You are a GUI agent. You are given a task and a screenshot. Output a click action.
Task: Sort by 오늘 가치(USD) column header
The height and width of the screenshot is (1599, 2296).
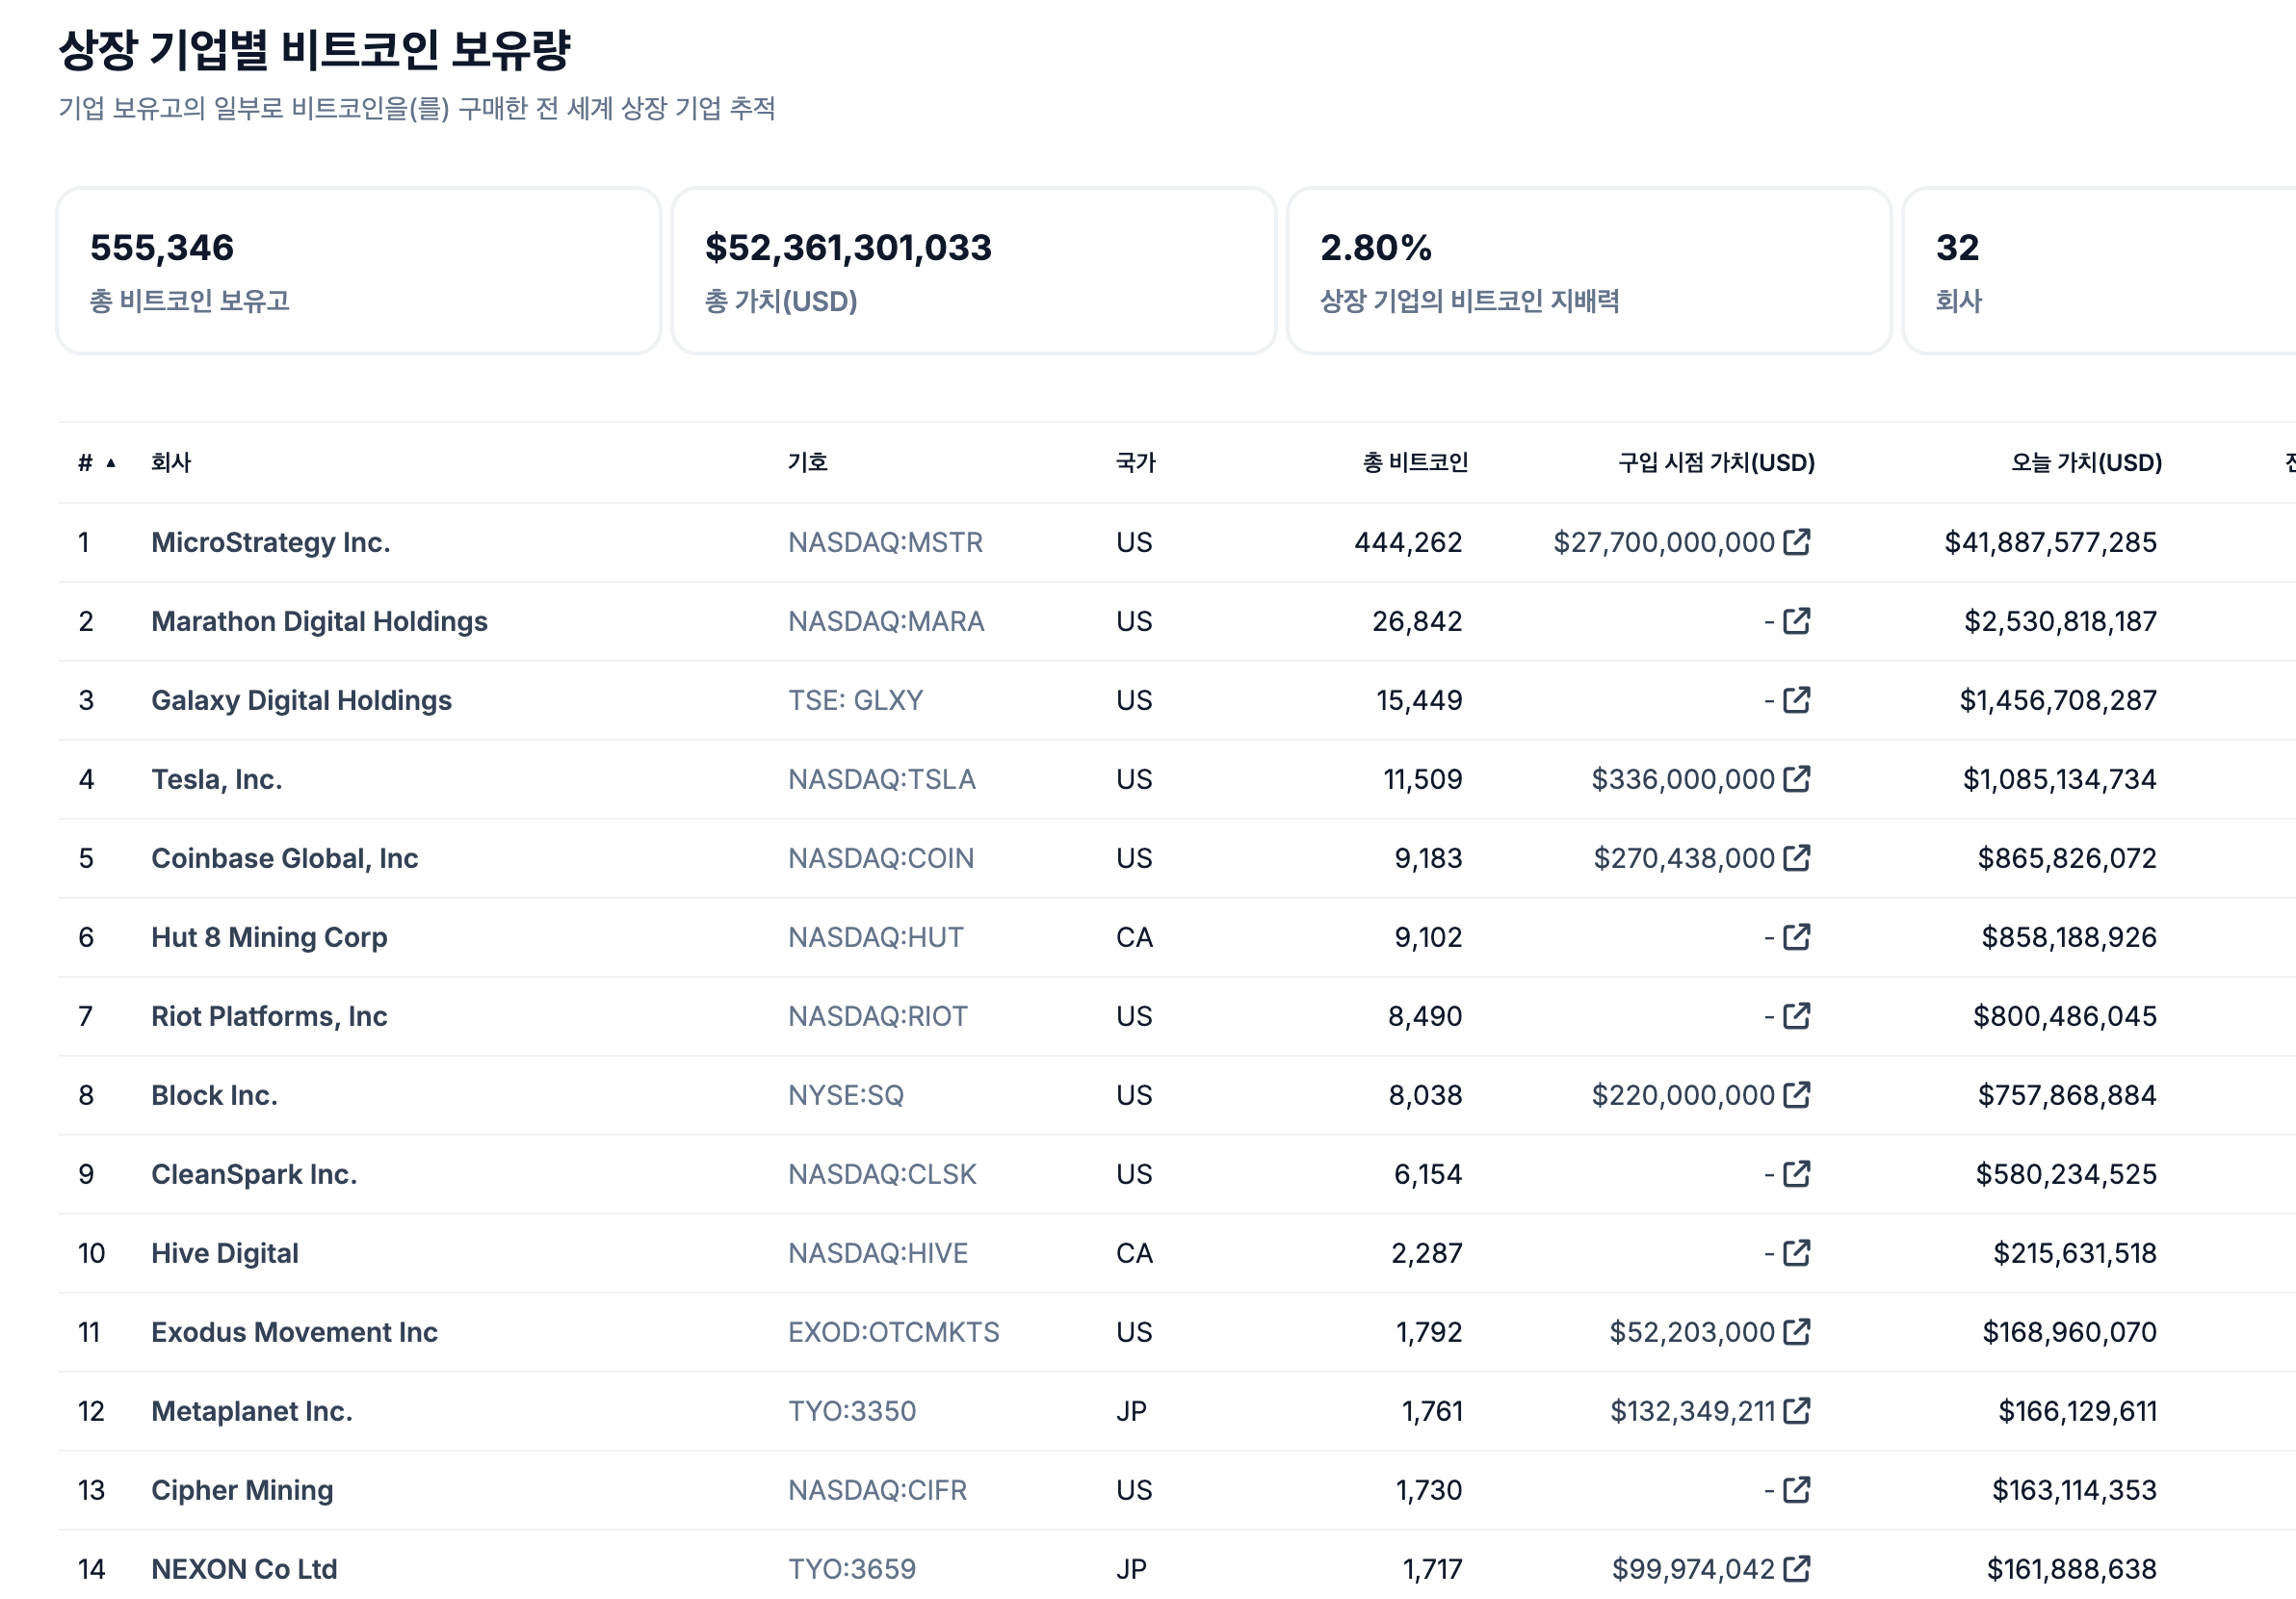pos(2086,462)
